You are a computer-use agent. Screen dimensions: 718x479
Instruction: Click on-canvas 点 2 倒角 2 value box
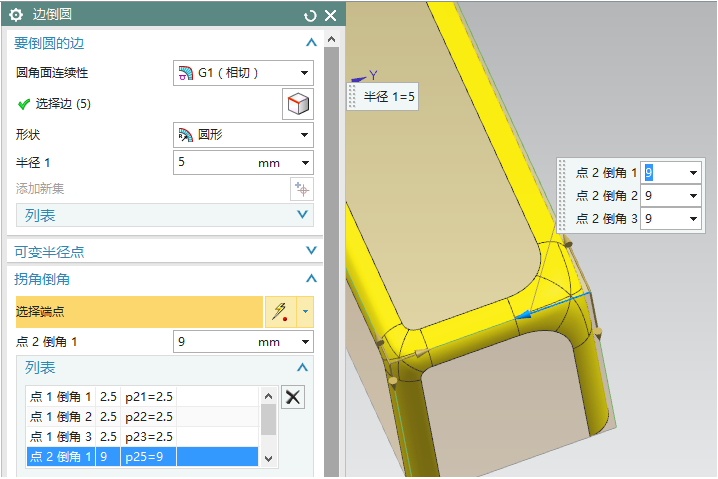[662, 195]
